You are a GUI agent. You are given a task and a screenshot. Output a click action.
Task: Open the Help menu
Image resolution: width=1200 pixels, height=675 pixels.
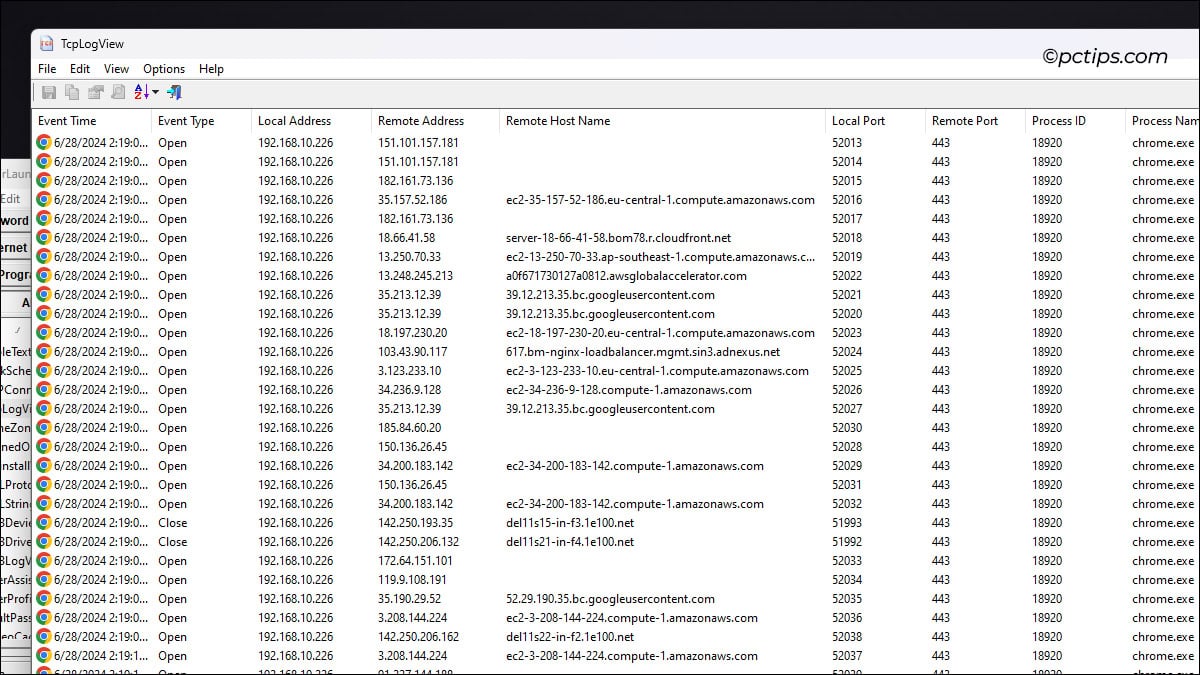pyautogui.click(x=211, y=69)
